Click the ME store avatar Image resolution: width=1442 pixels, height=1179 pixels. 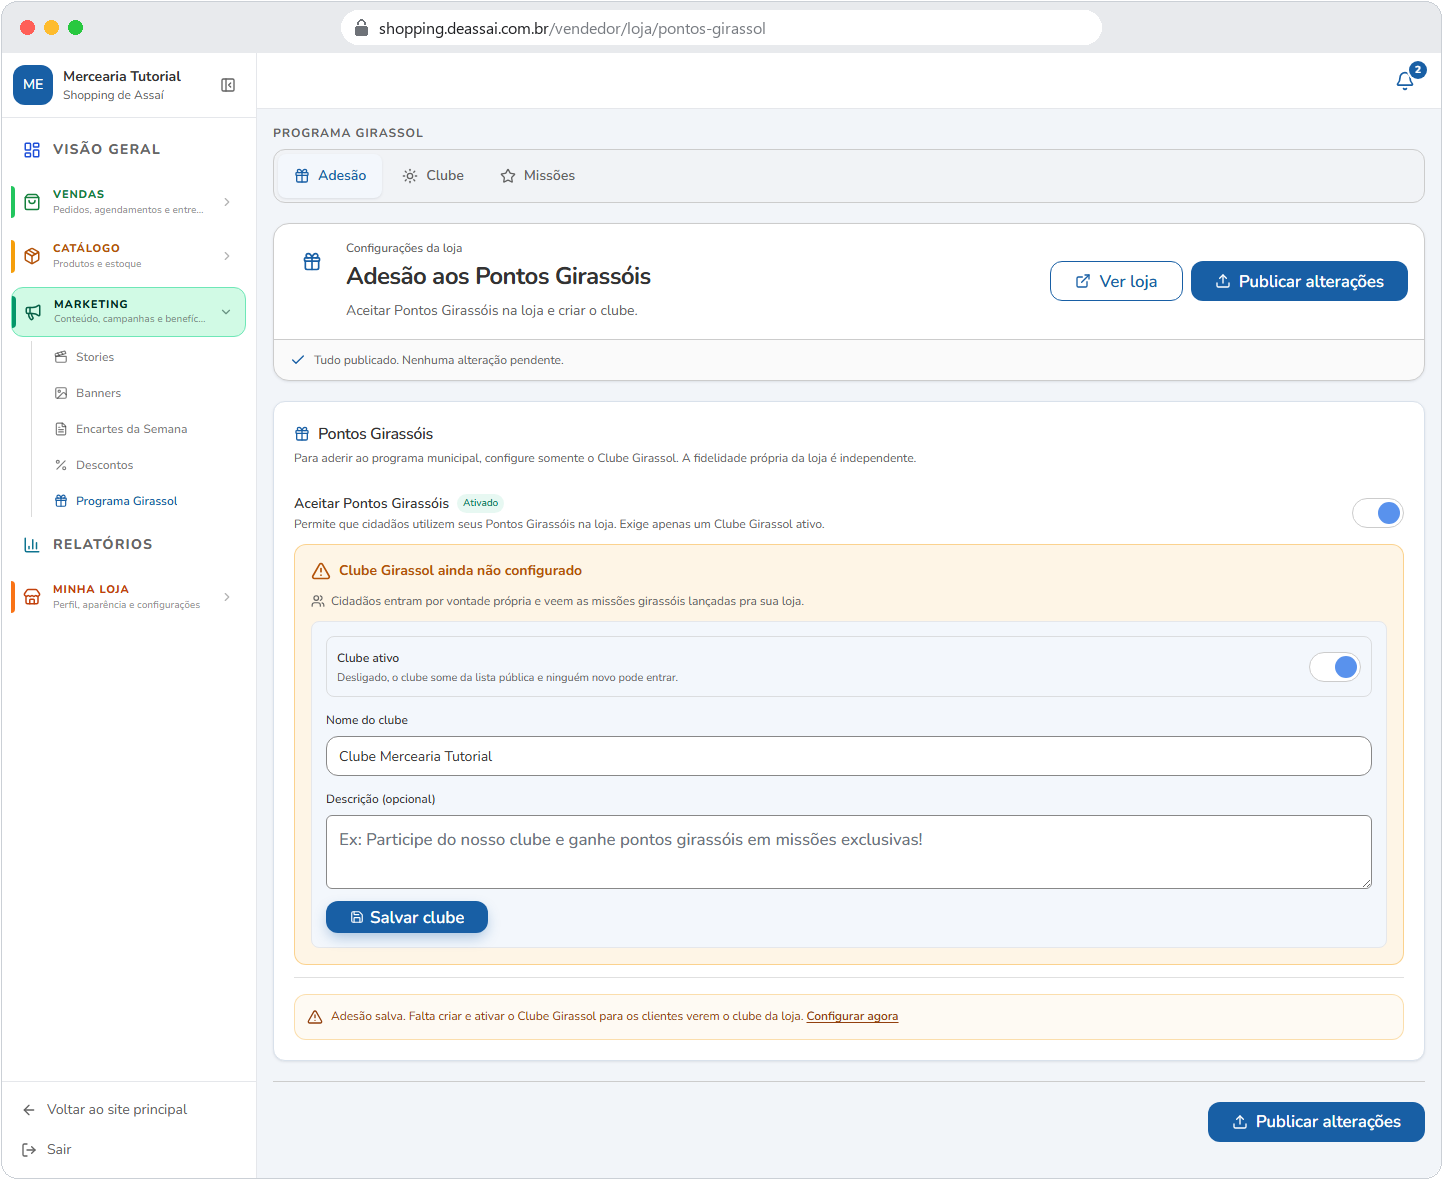(33, 85)
